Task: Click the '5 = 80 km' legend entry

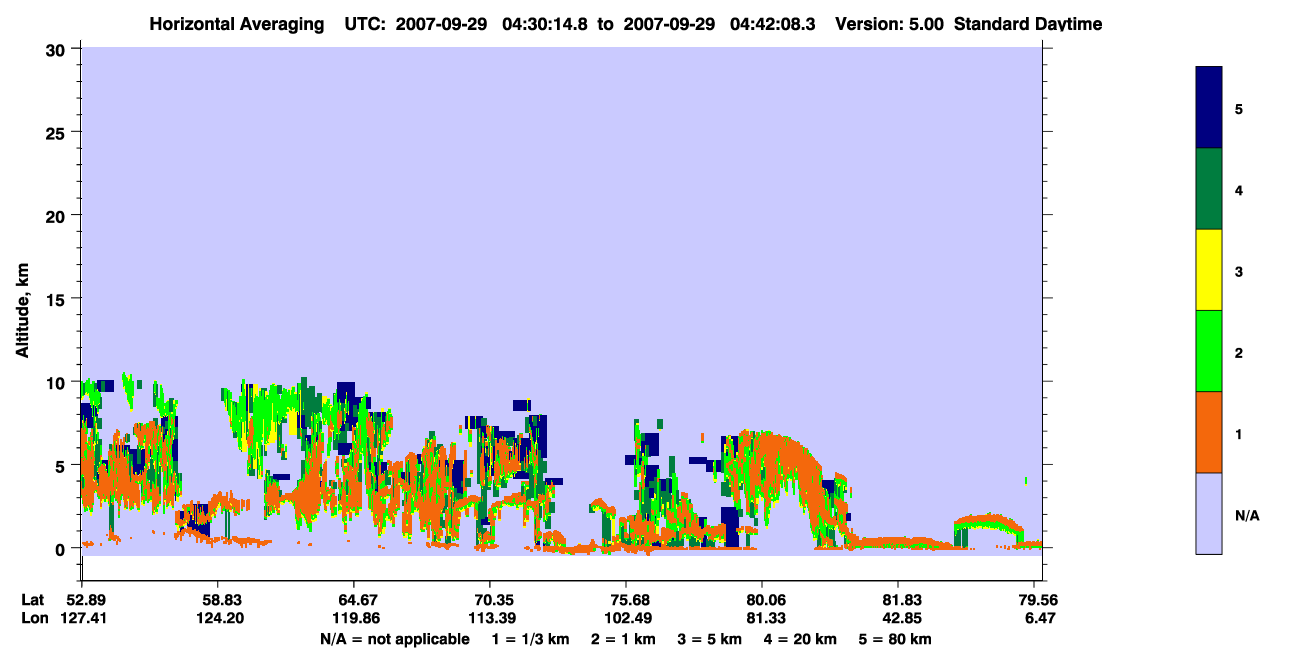Action: click(895, 639)
